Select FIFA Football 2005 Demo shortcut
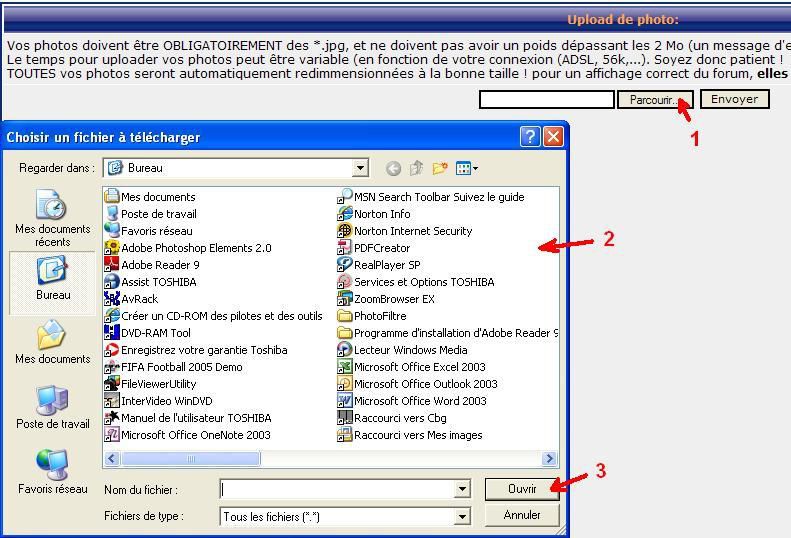Screen dimensions: 791x538 pyautogui.click(x=174, y=367)
